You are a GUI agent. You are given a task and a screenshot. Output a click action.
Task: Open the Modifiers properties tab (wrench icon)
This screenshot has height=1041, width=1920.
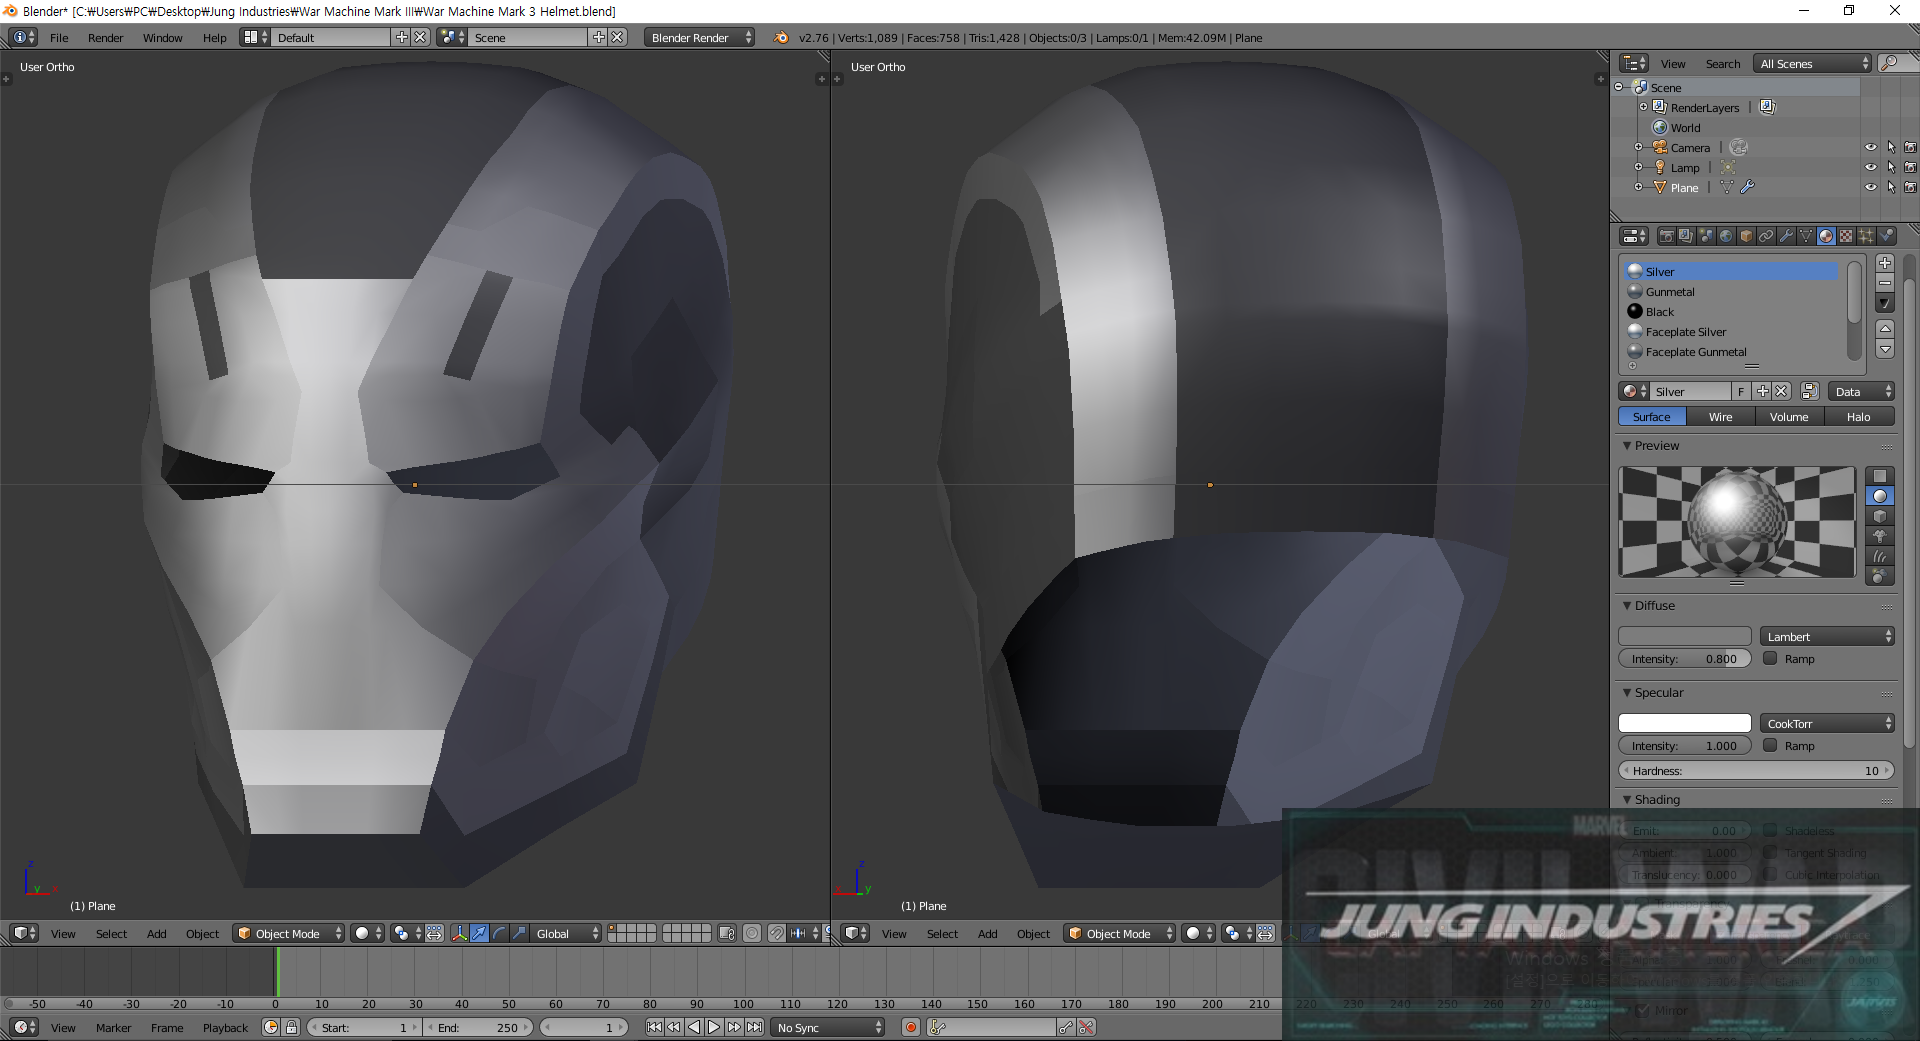coord(1786,236)
